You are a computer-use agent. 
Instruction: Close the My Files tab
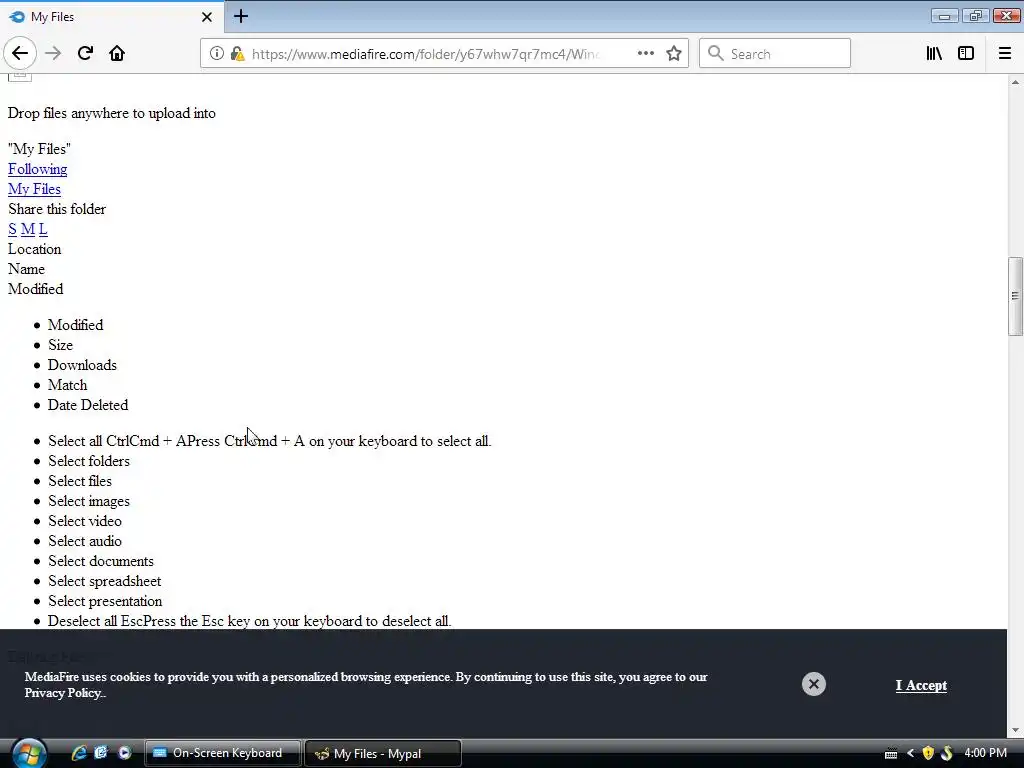coord(207,17)
